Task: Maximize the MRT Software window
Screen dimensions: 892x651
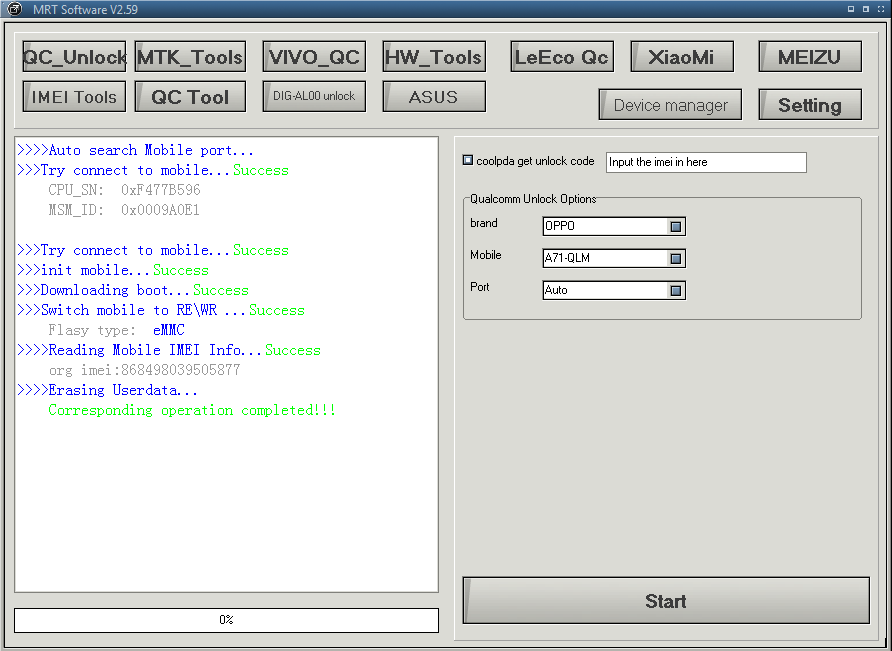Action: (866, 9)
